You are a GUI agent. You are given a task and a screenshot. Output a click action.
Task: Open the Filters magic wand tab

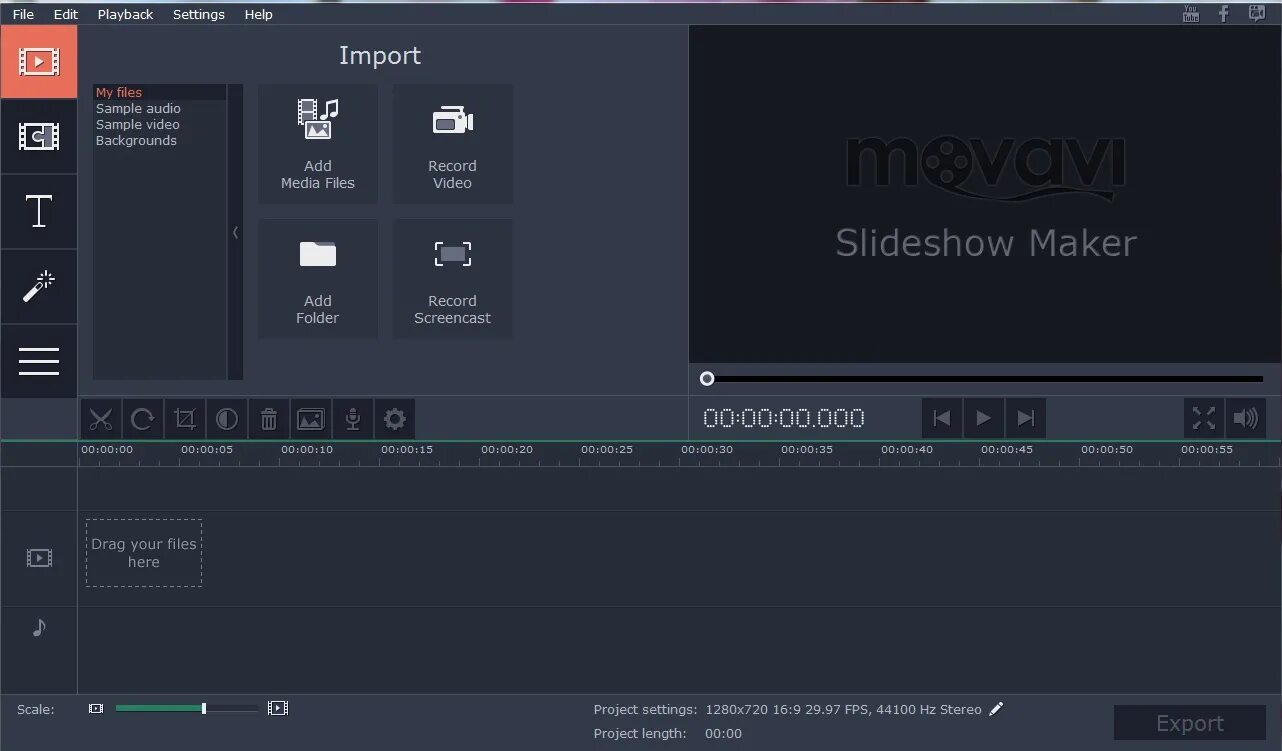click(38, 287)
